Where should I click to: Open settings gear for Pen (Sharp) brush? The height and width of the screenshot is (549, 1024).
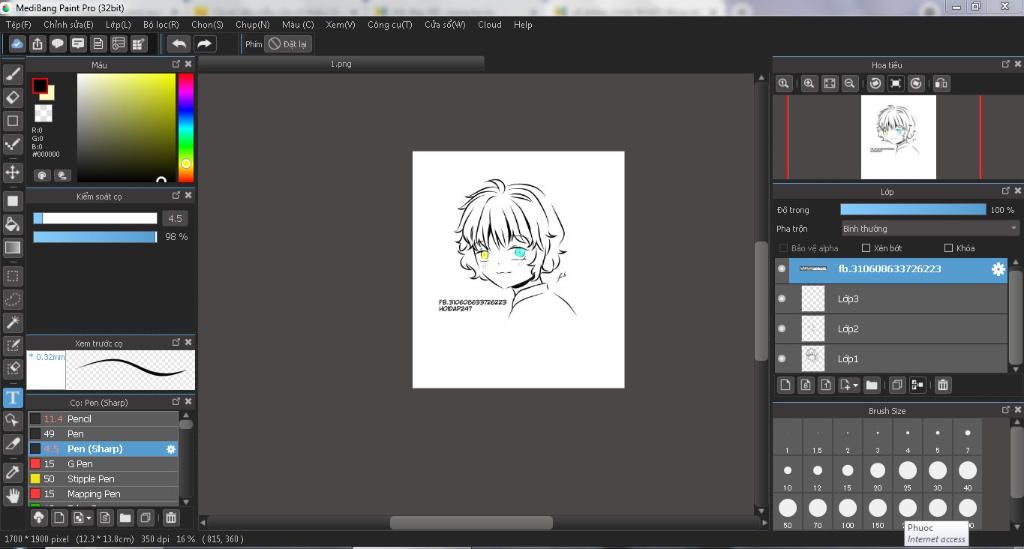pos(170,449)
